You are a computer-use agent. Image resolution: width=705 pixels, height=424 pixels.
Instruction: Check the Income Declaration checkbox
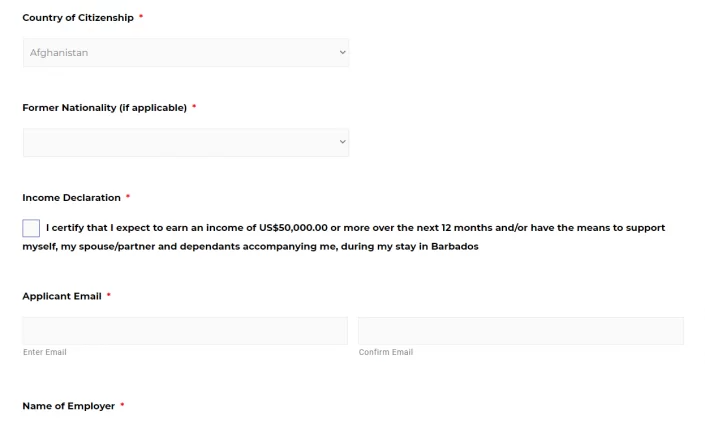coord(31,228)
